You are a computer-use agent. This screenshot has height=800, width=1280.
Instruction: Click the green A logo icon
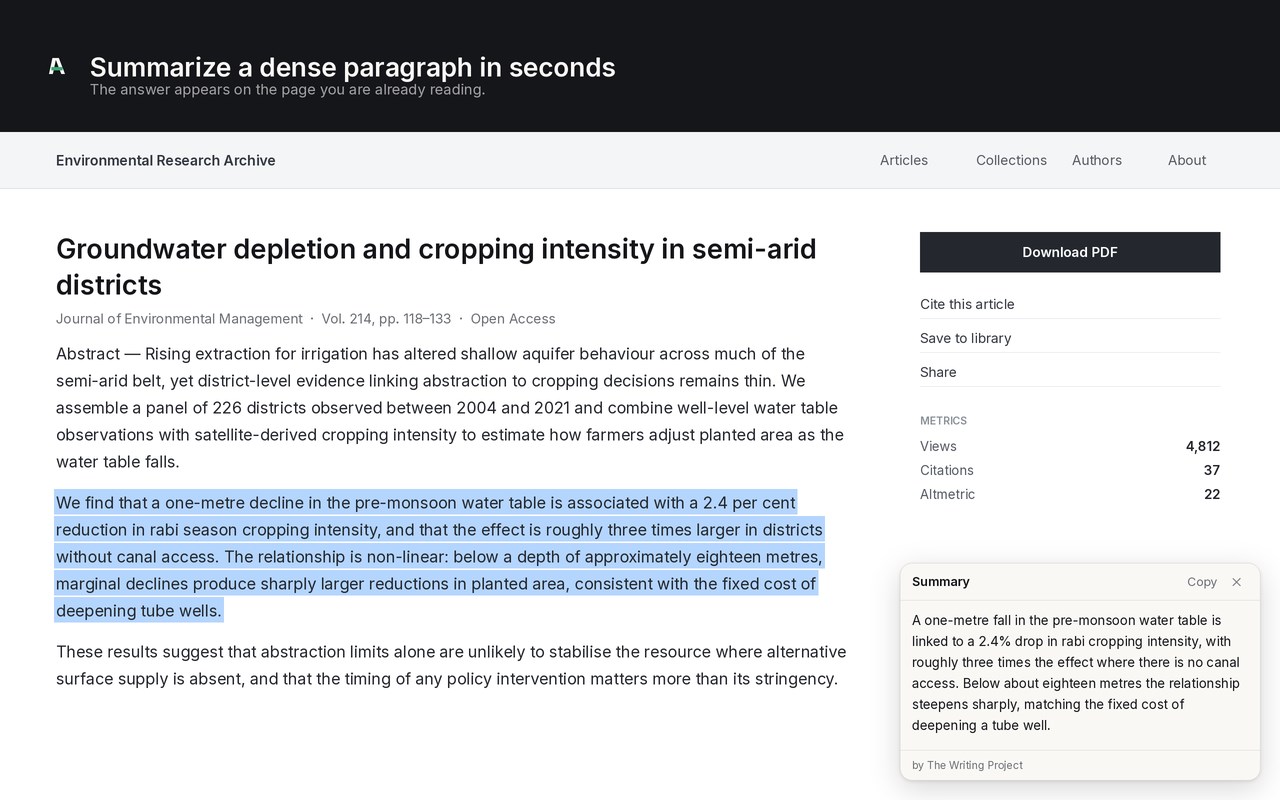pos(57,66)
